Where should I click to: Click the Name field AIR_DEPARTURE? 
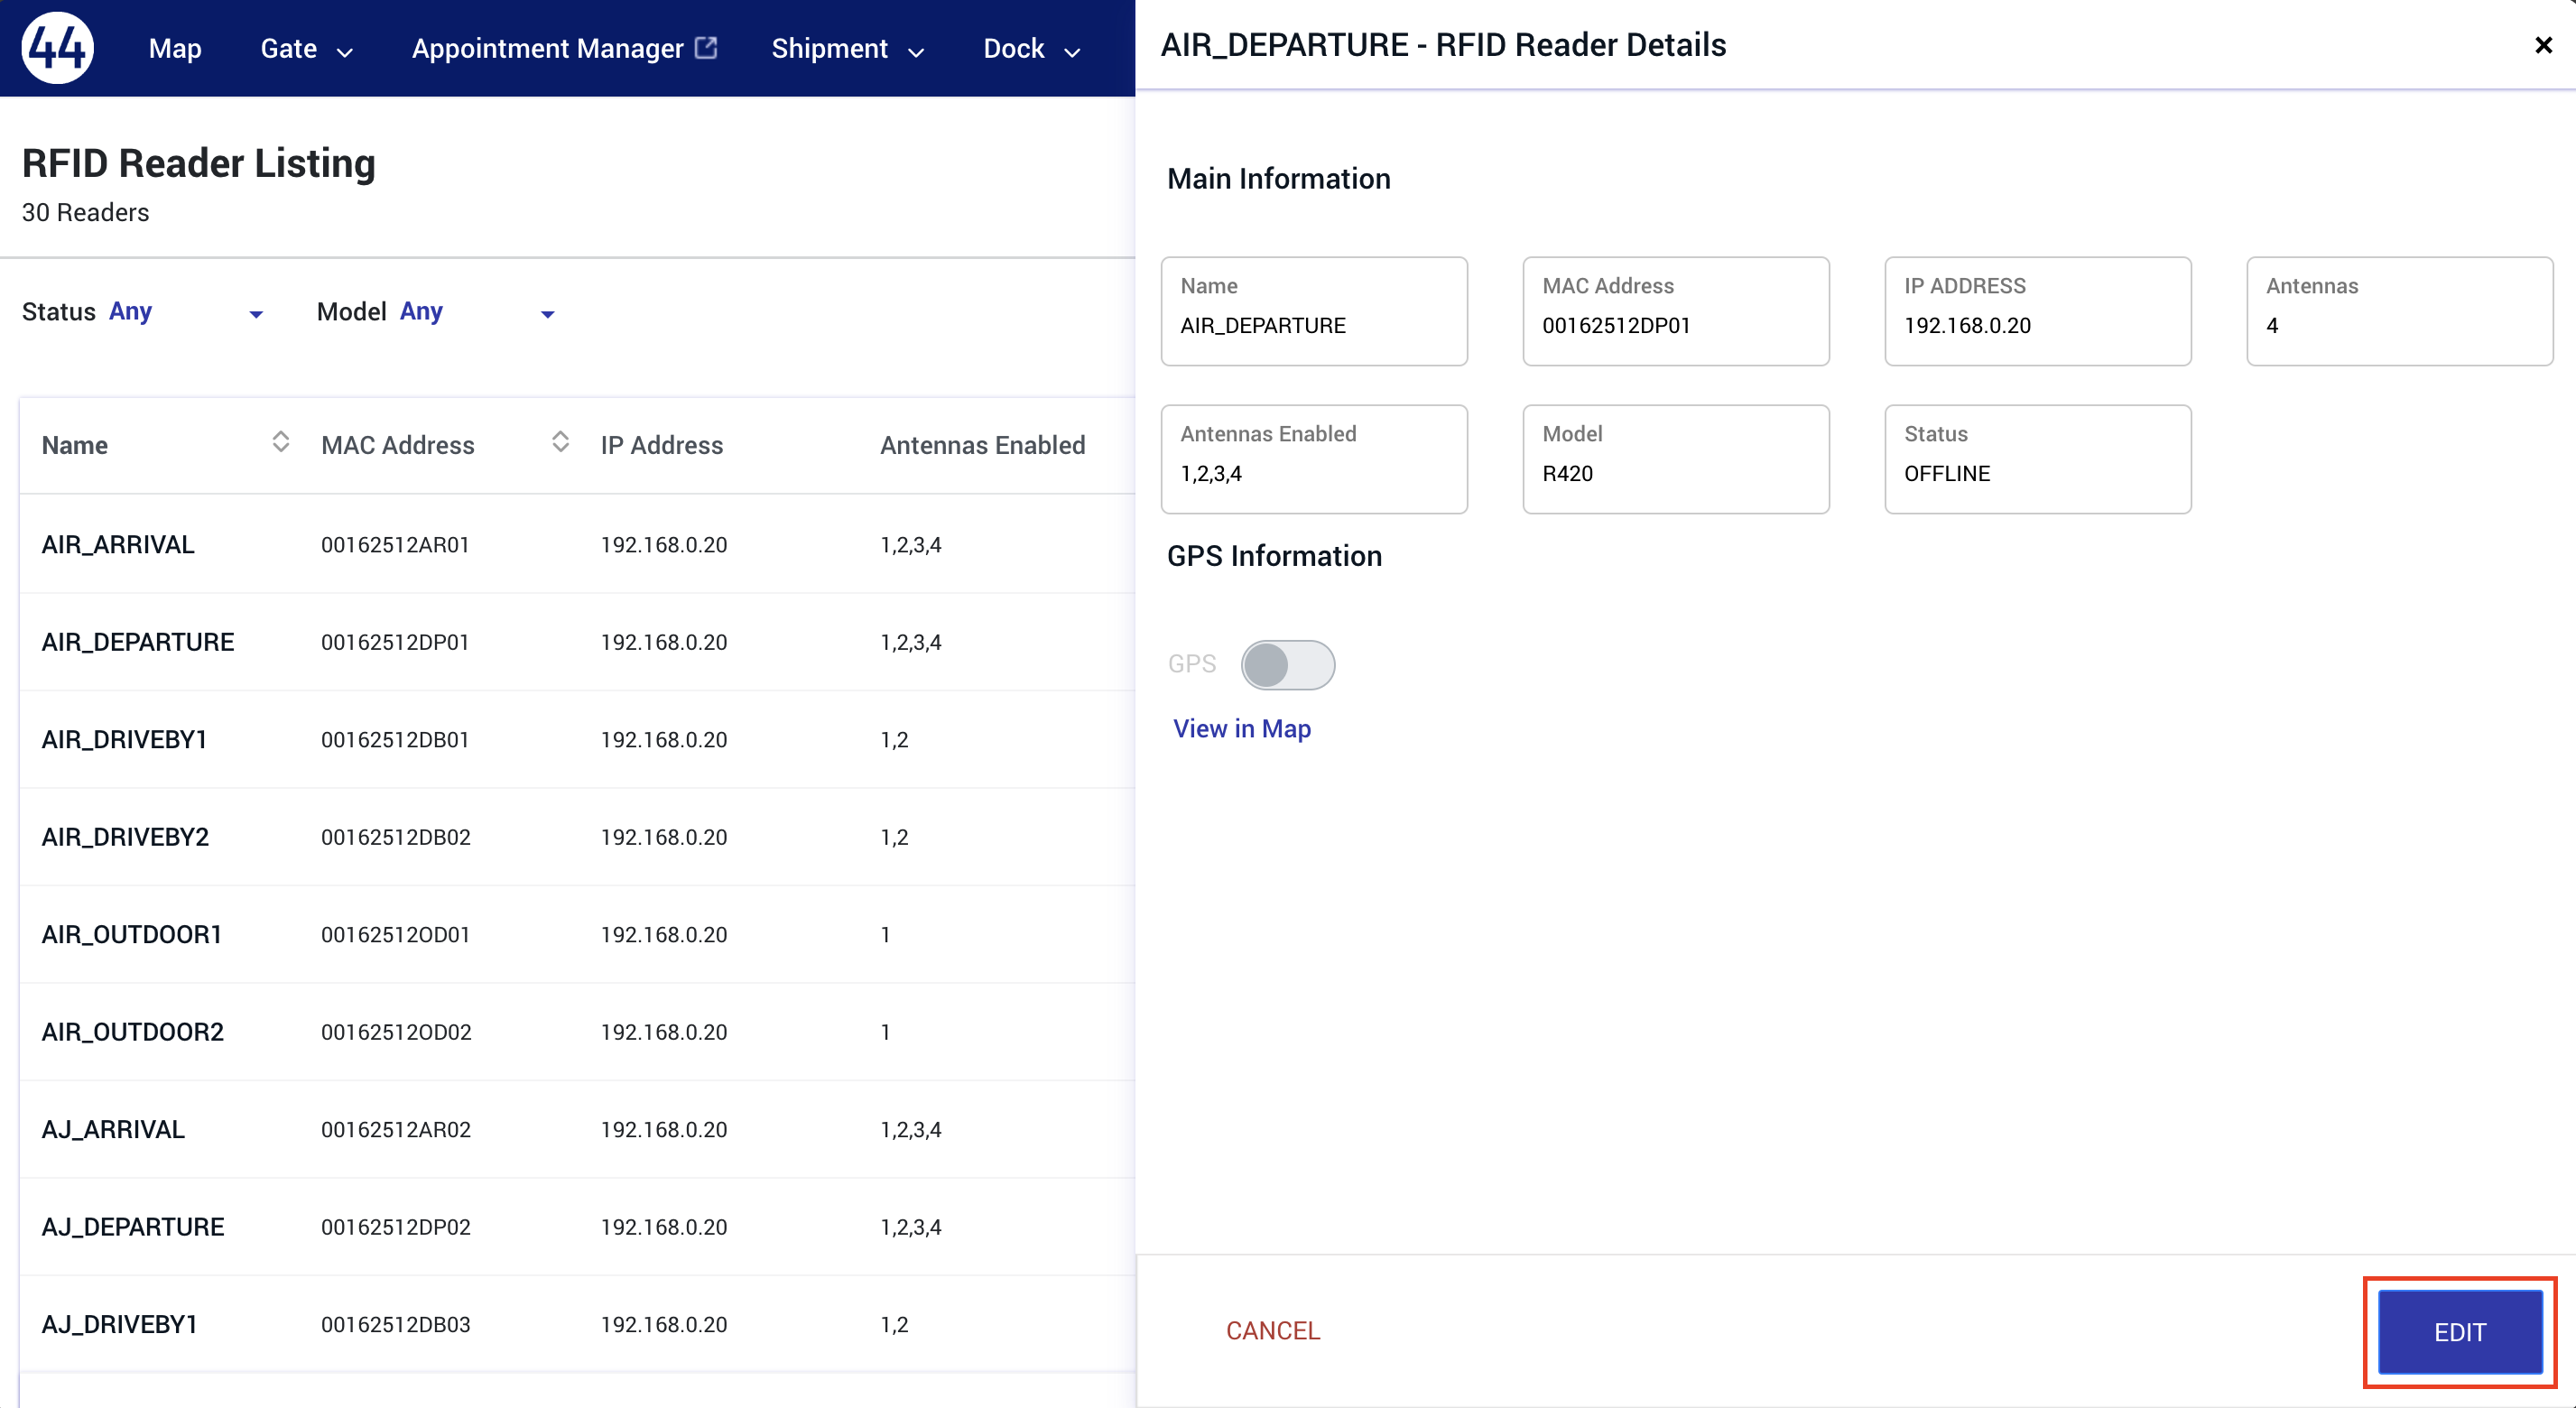point(1314,311)
